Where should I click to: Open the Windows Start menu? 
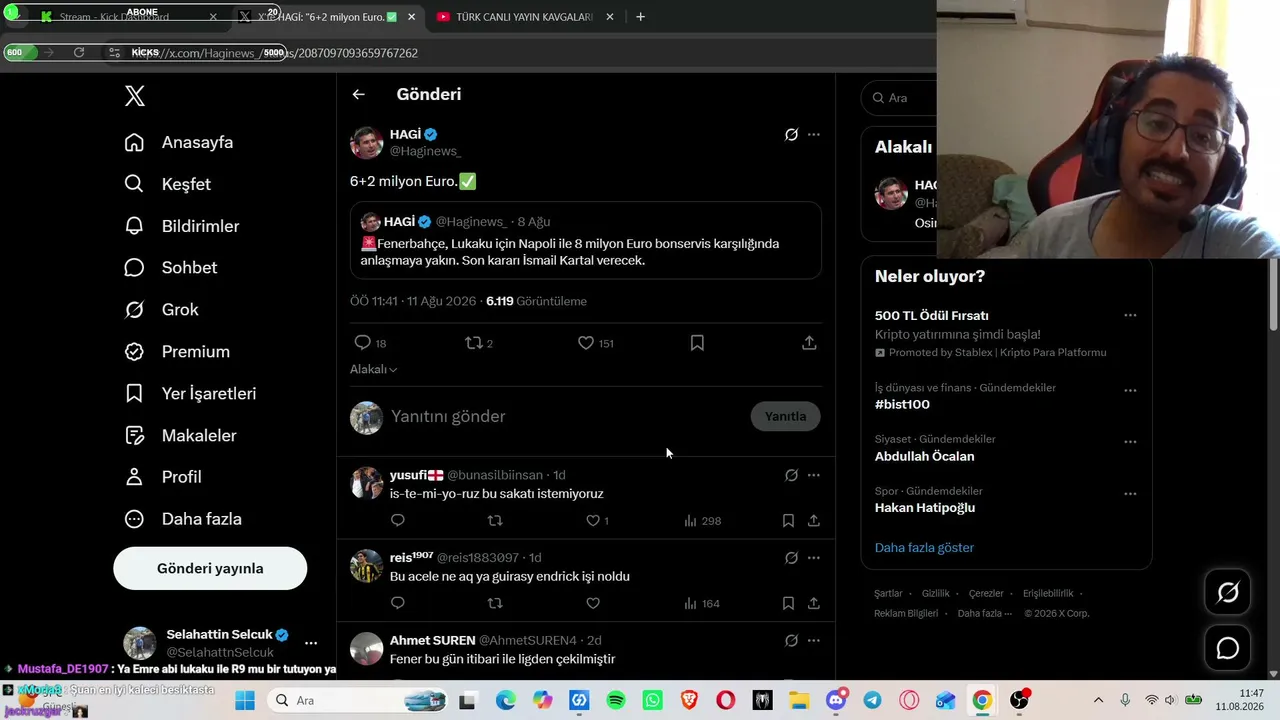pyautogui.click(x=245, y=700)
